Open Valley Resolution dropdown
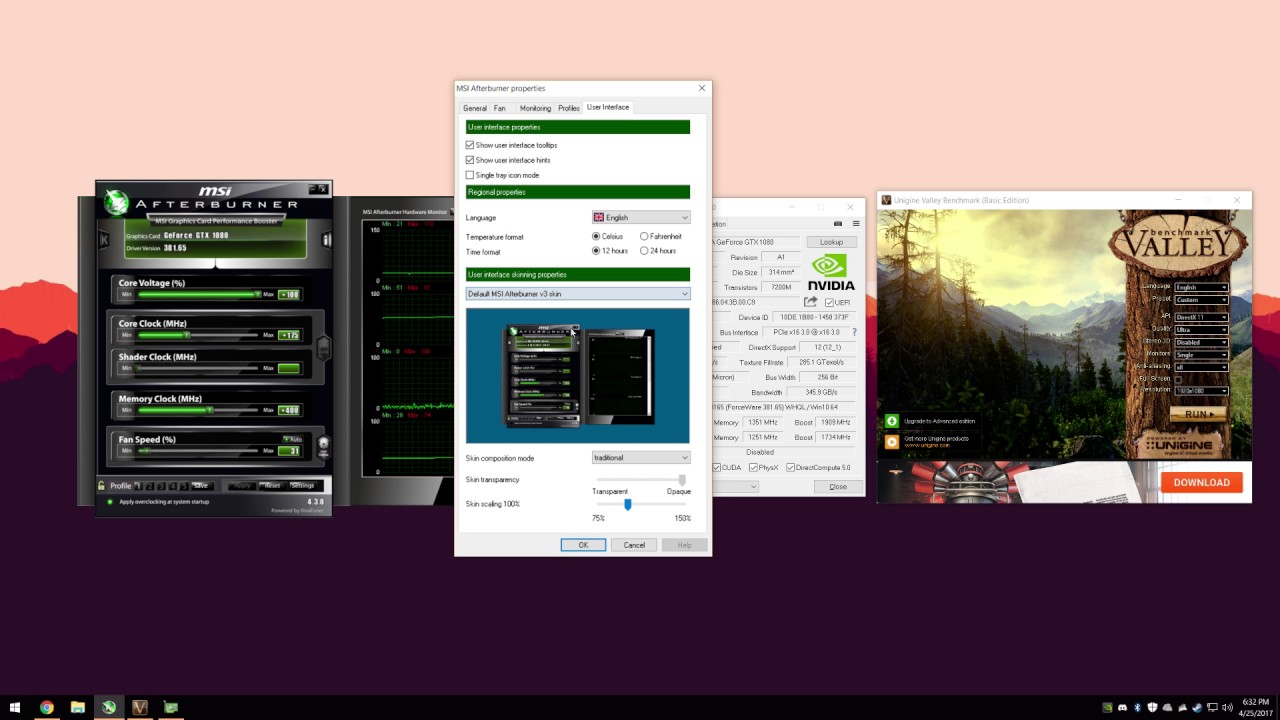 pyautogui.click(x=1201, y=391)
